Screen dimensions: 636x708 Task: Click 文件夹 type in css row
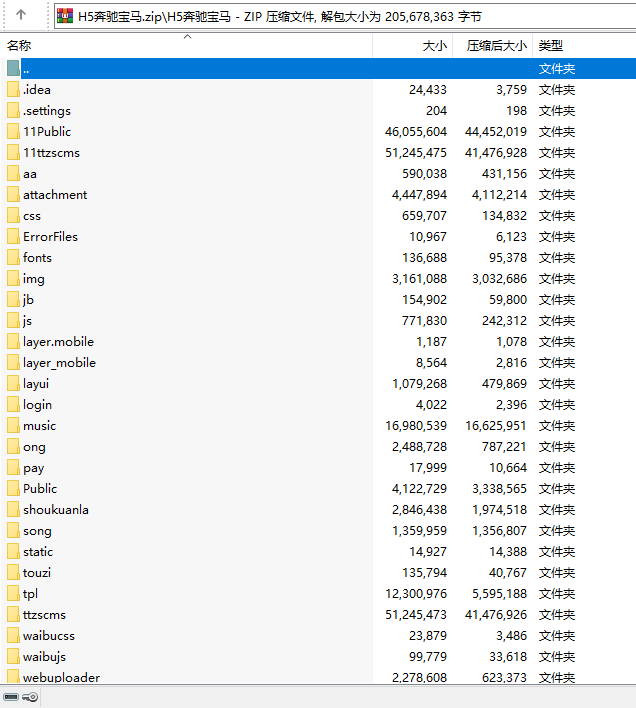point(557,216)
